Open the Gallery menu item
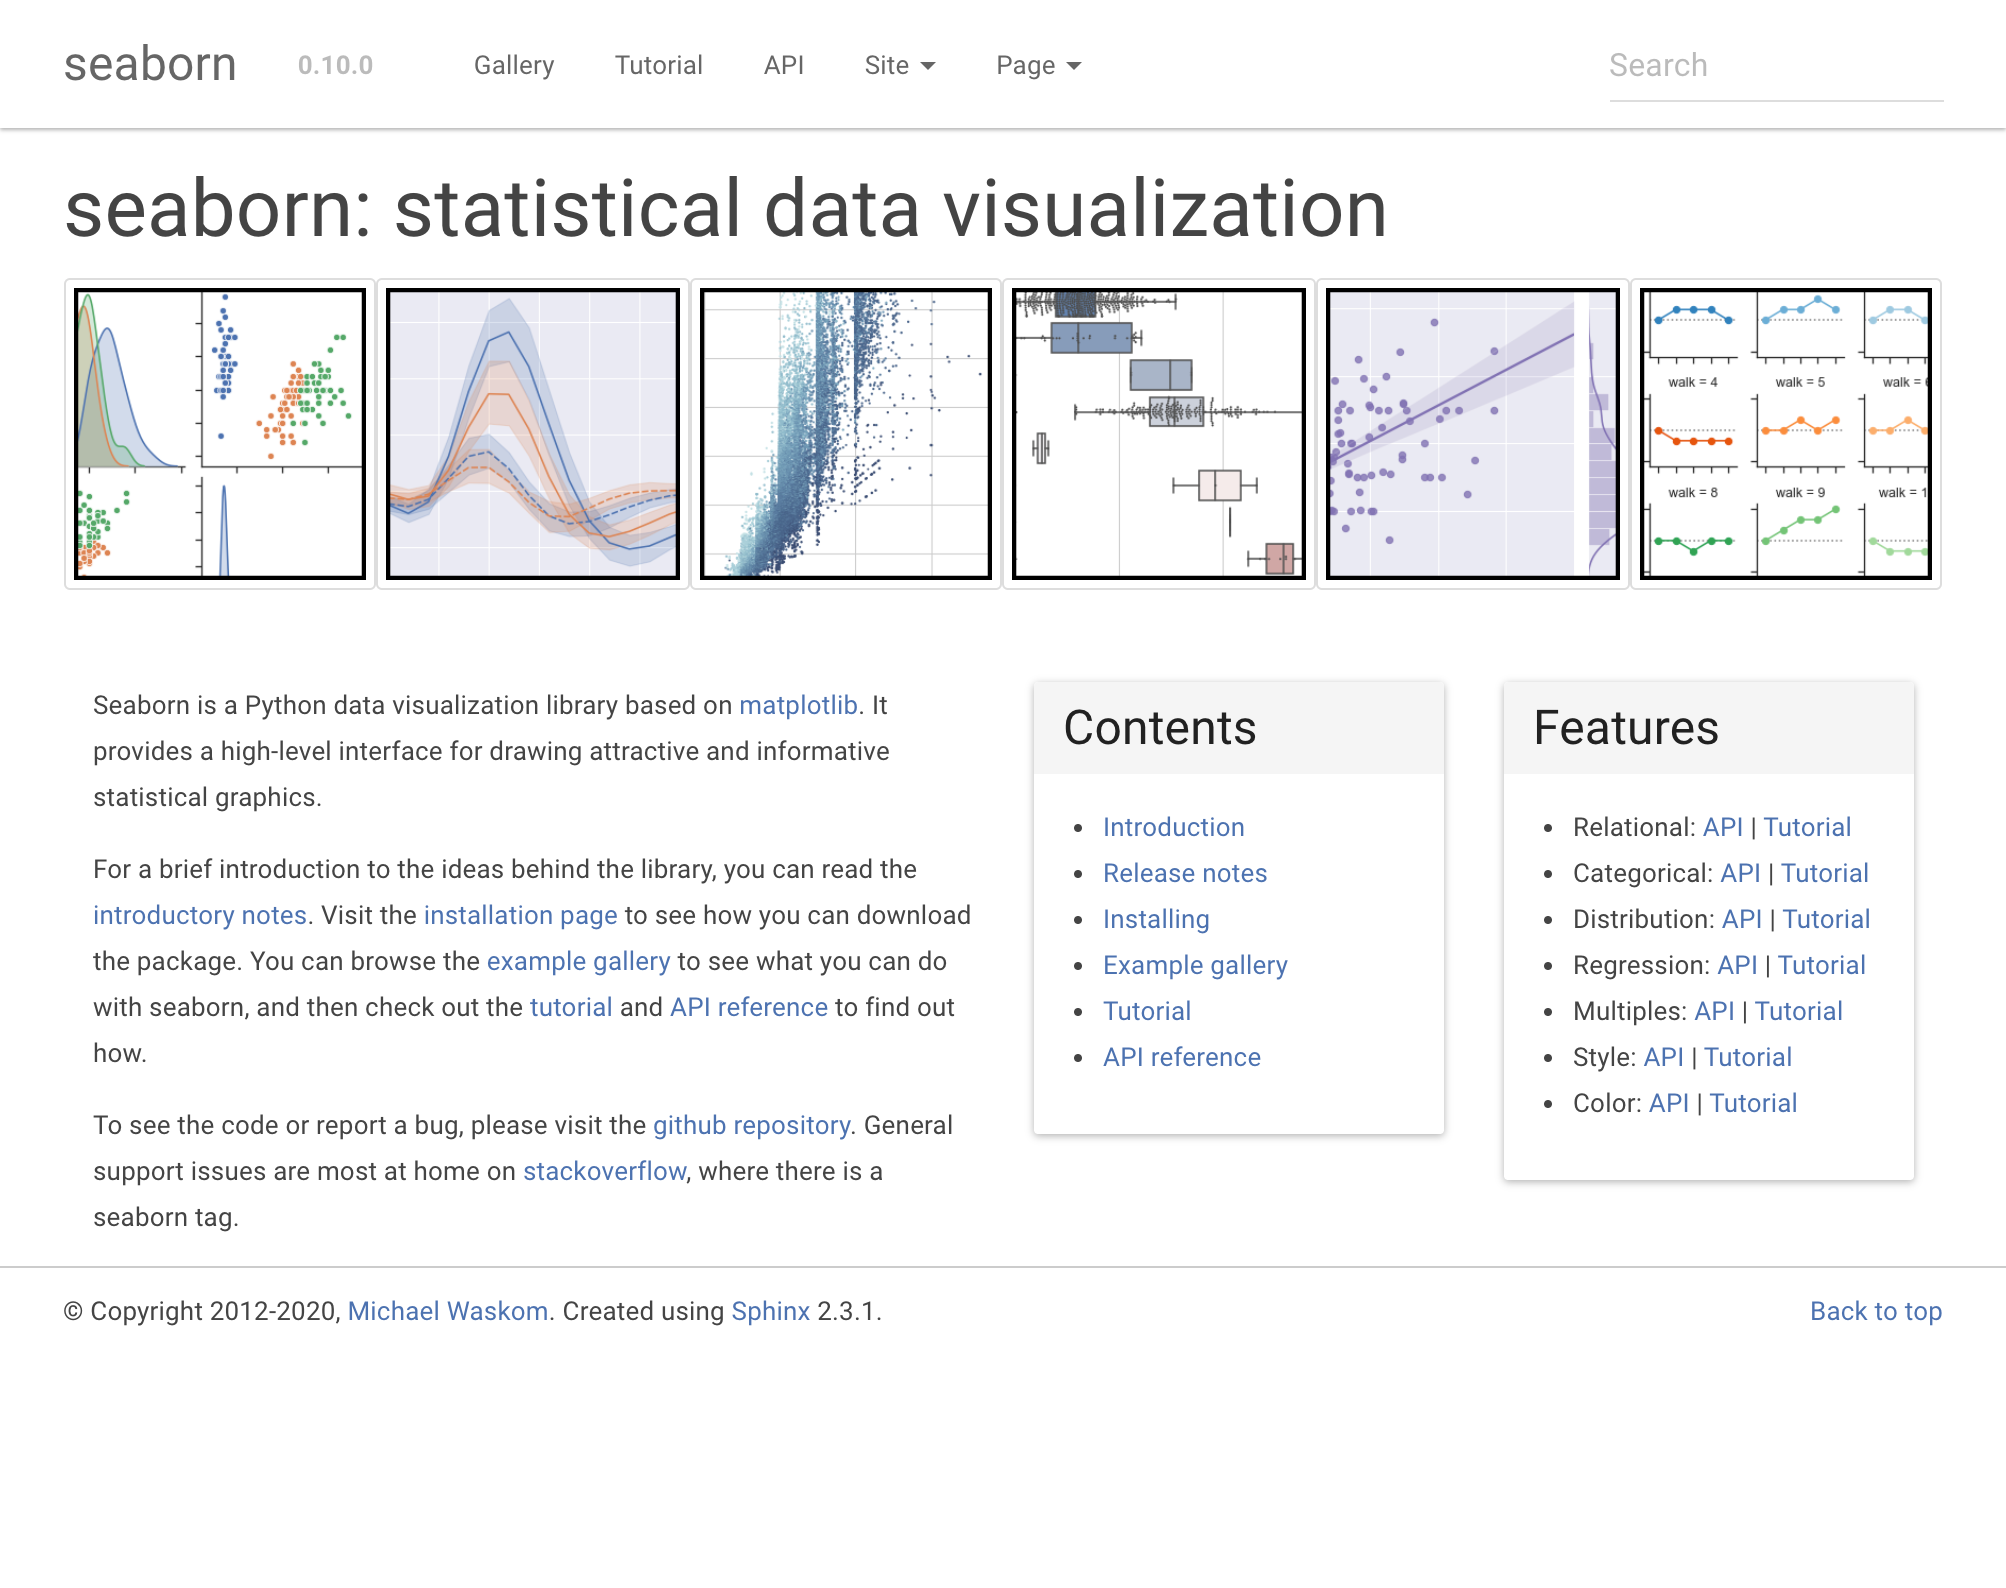The height and width of the screenshot is (1588, 2006). [513, 64]
